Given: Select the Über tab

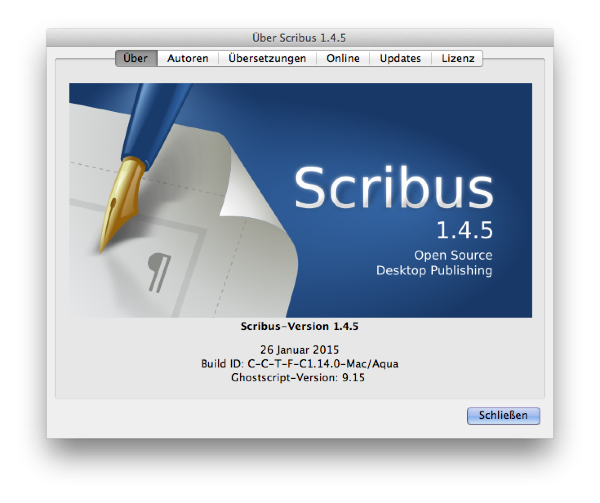Looking at the screenshot, I should (135, 58).
